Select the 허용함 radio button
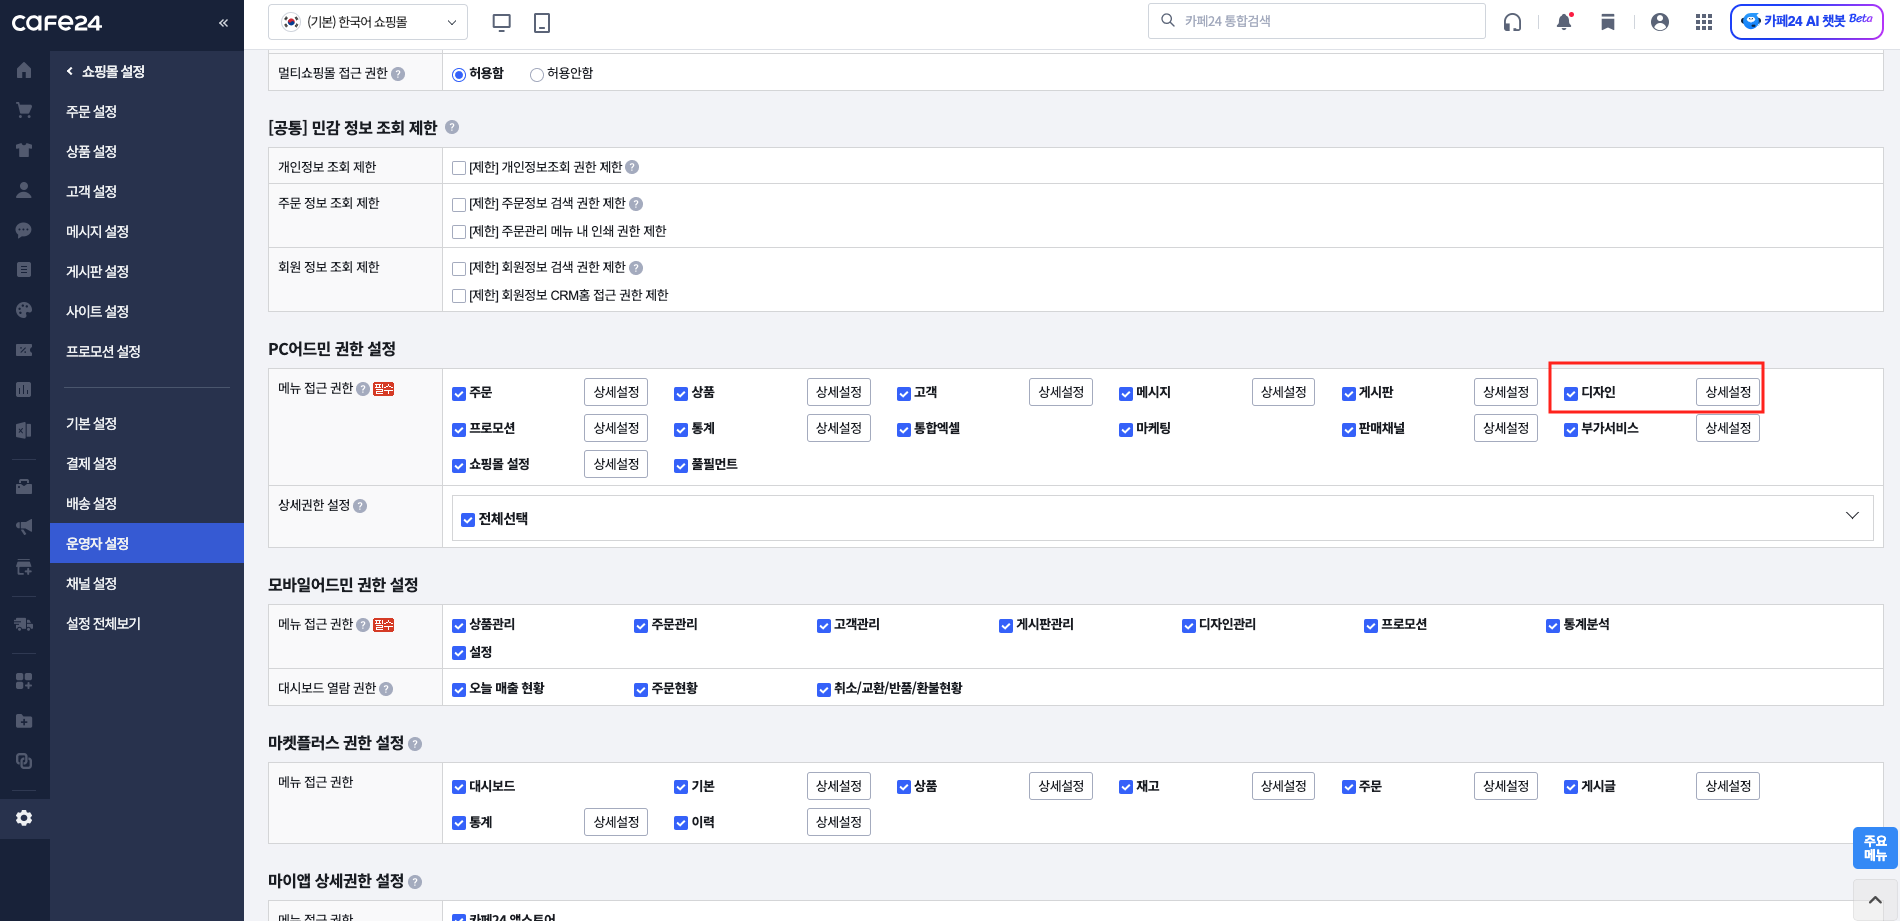The width and height of the screenshot is (1900, 921). 459,74
